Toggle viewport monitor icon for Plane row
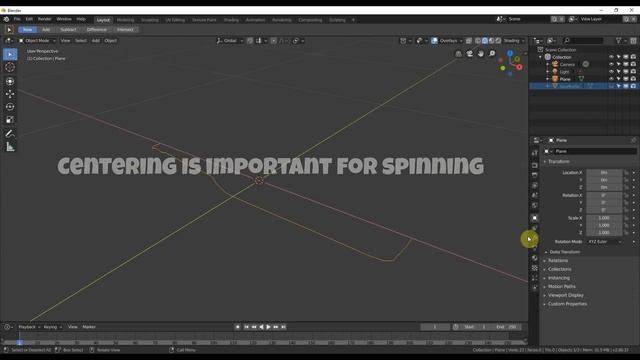The image size is (640, 360). [626, 79]
